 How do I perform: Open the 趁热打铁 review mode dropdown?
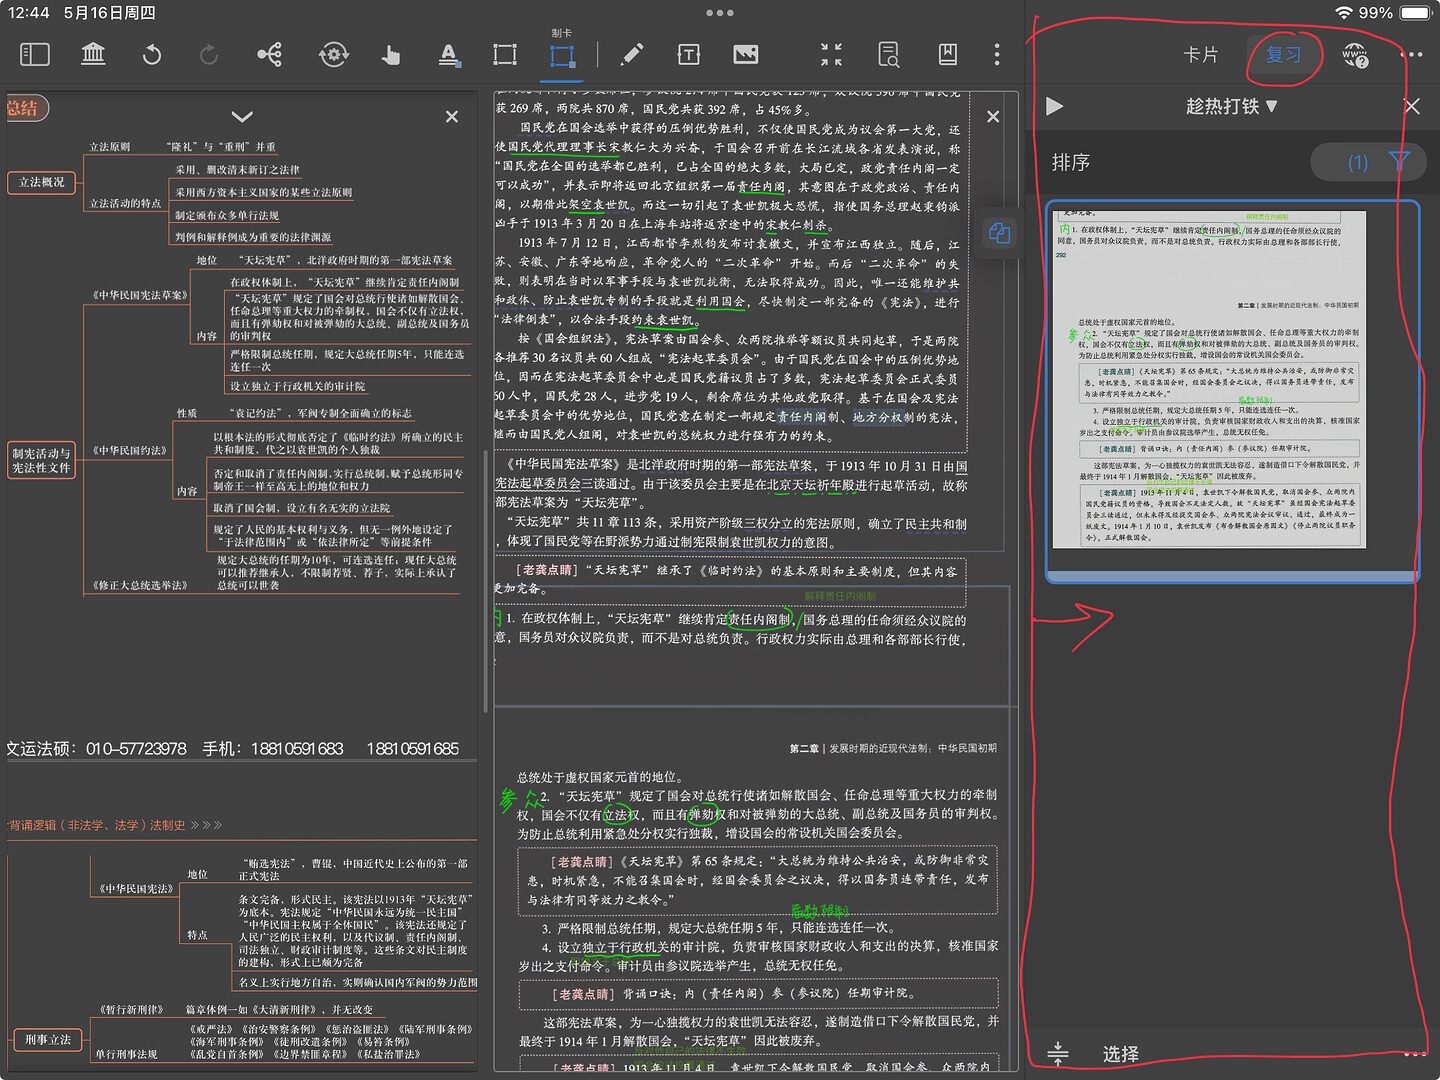point(1232,106)
